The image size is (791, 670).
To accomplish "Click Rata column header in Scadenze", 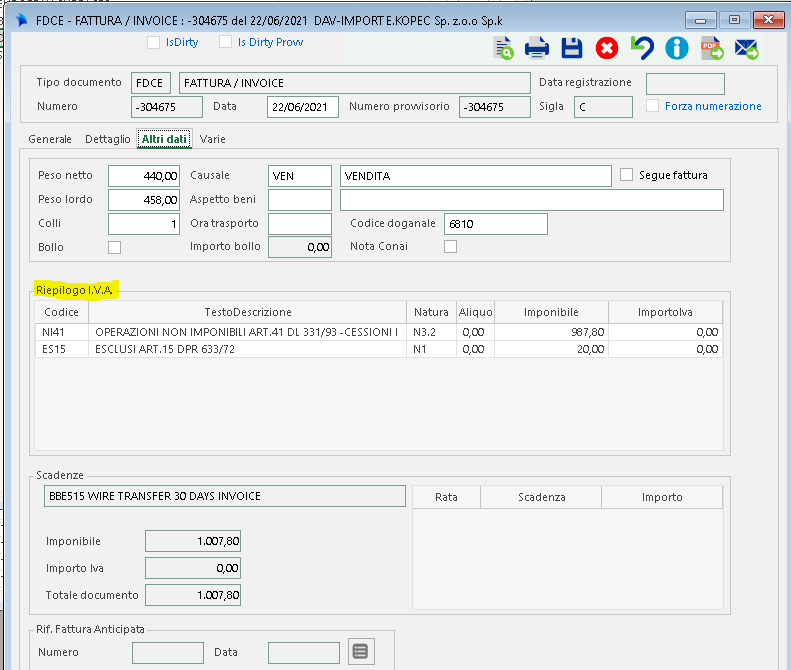I will pos(446,497).
